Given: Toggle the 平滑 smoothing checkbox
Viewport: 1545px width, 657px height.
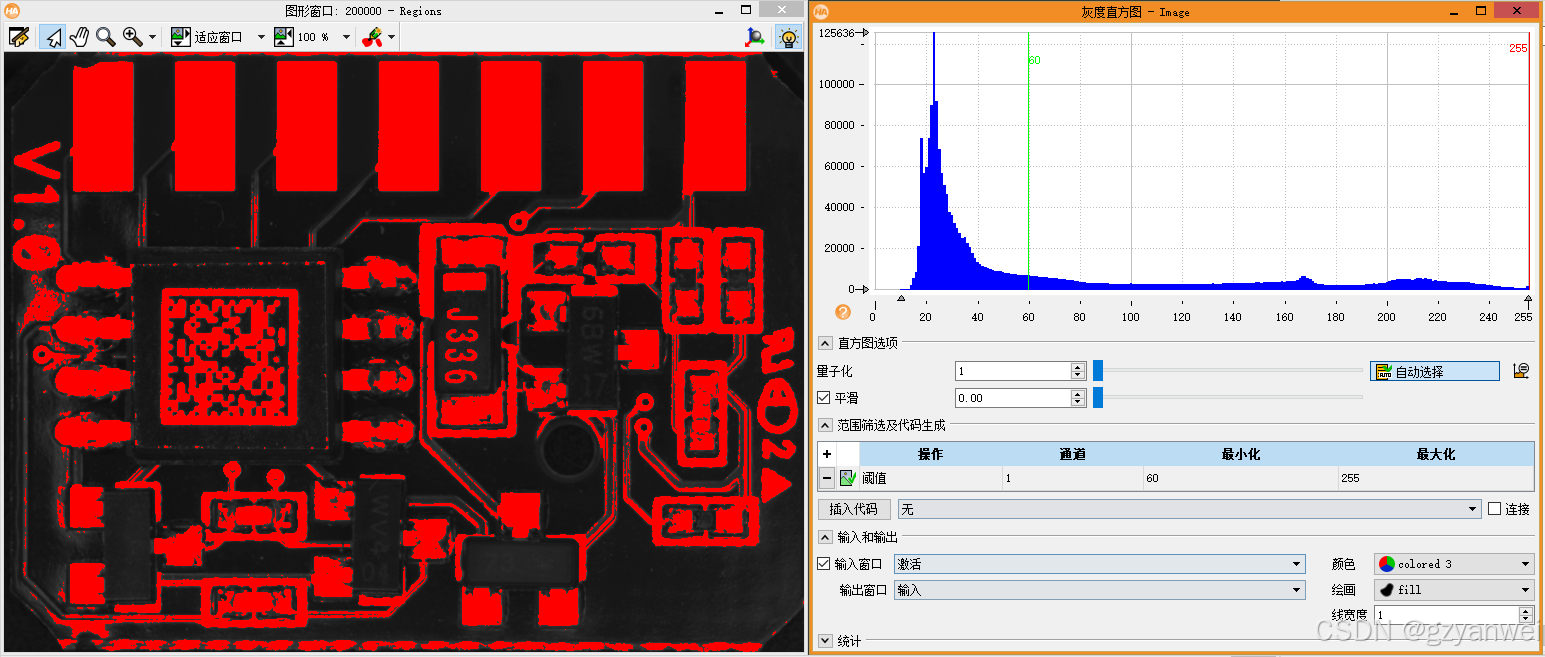Looking at the screenshot, I should pos(824,398).
